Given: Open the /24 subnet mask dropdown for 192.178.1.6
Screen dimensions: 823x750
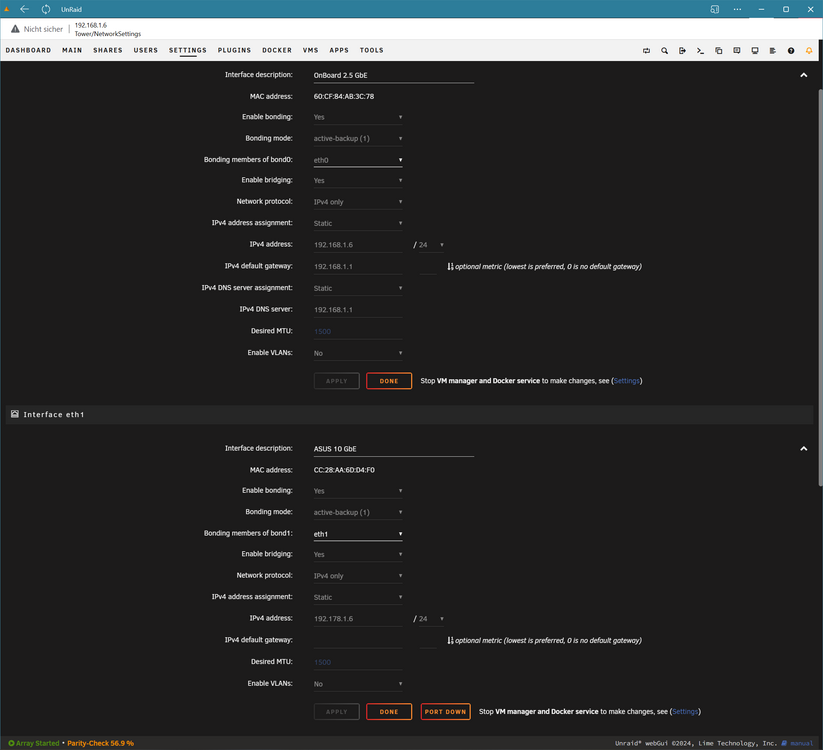Looking at the screenshot, I should pos(431,619).
